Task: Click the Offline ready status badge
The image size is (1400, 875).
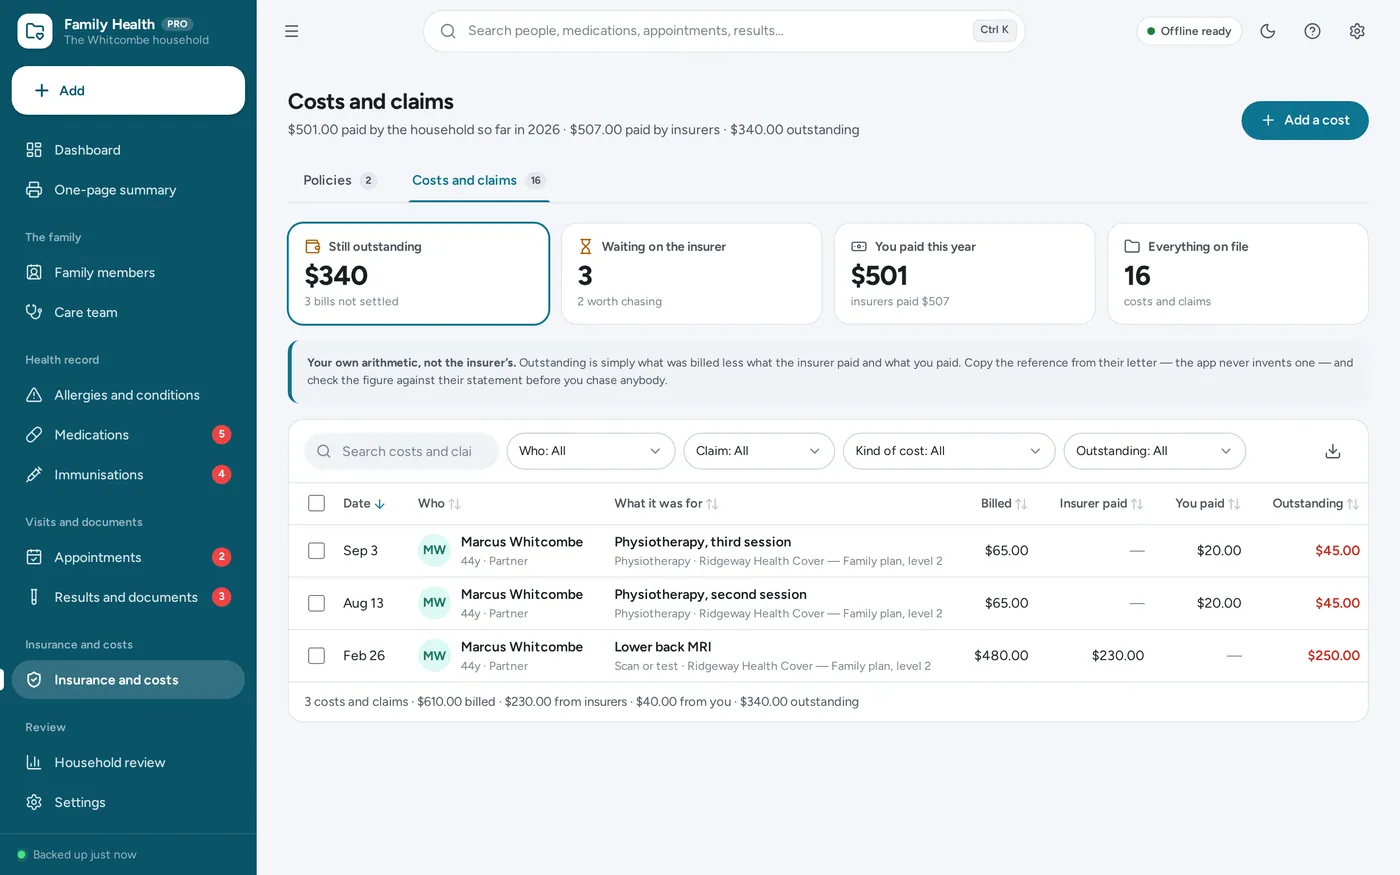Action: click(x=1189, y=31)
